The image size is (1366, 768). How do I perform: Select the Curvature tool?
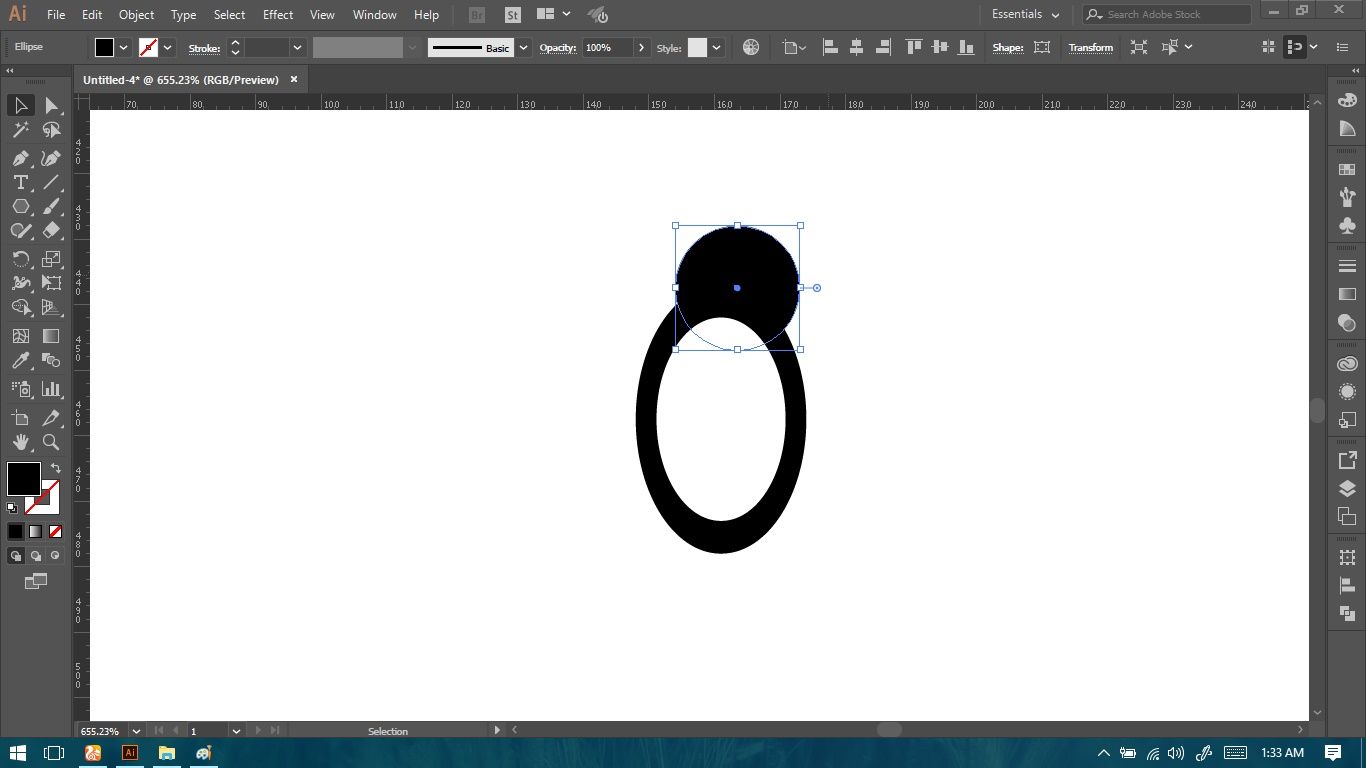pos(51,158)
